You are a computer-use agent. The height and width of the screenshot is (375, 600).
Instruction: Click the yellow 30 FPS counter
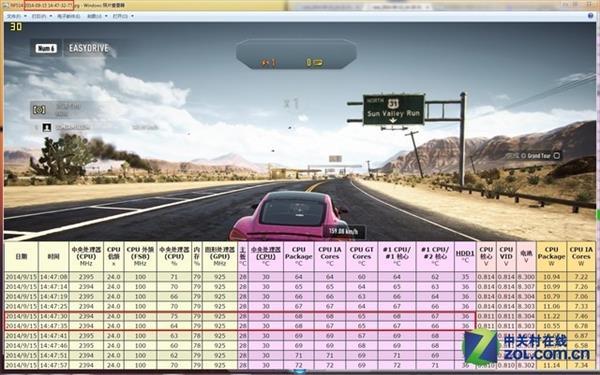(x=16, y=27)
